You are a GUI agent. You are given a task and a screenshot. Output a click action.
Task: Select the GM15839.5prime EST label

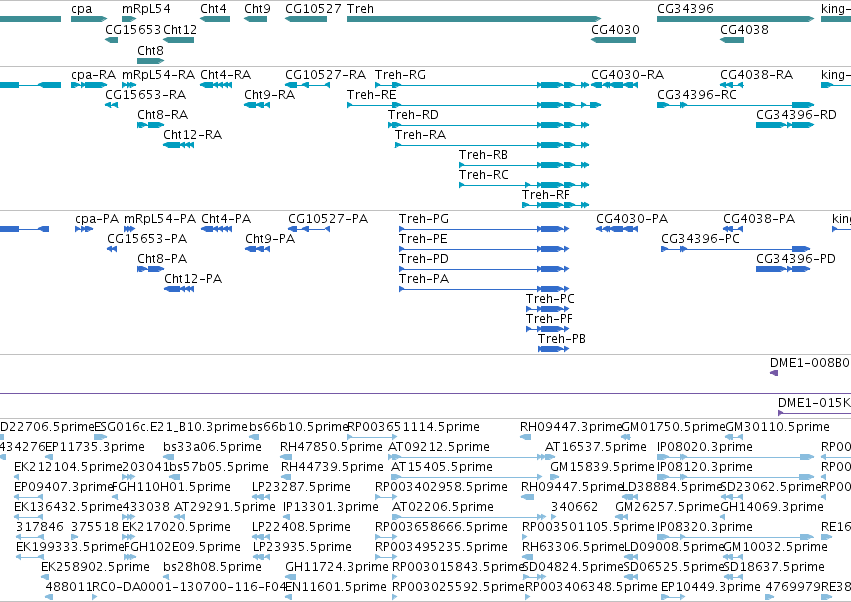click(602, 467)
